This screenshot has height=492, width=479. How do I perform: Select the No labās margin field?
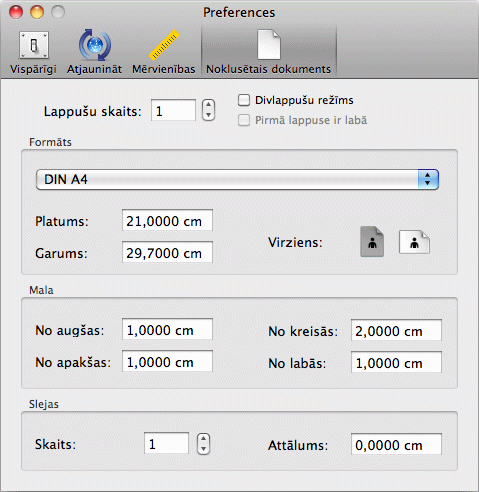[396, 362]
